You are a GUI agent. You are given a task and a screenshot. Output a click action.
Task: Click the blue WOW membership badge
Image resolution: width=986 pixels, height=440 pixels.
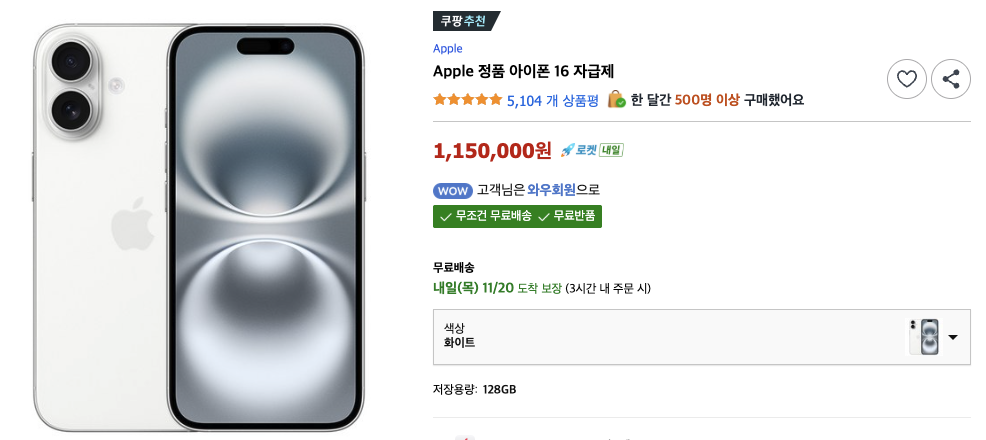(452, 190)
